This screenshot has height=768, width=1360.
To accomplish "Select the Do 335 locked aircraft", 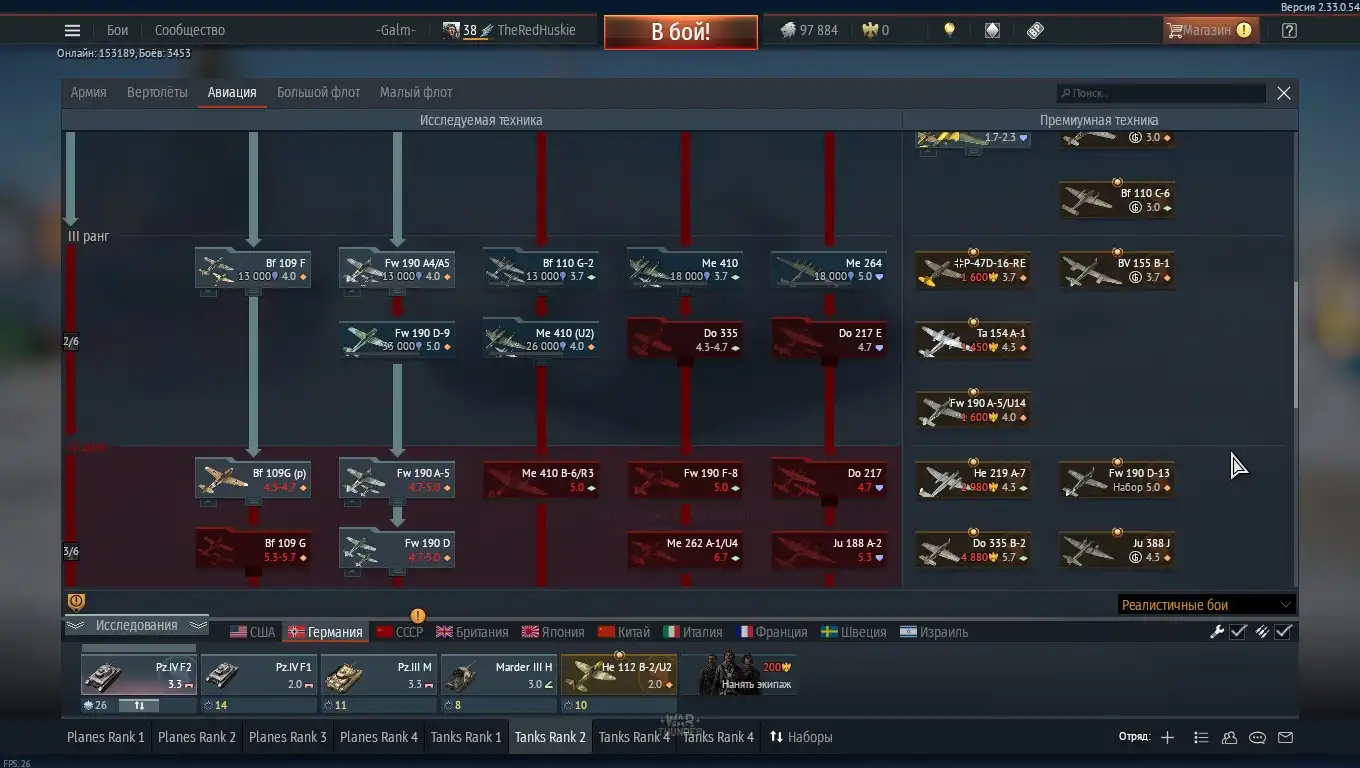I will coord(685,339).
